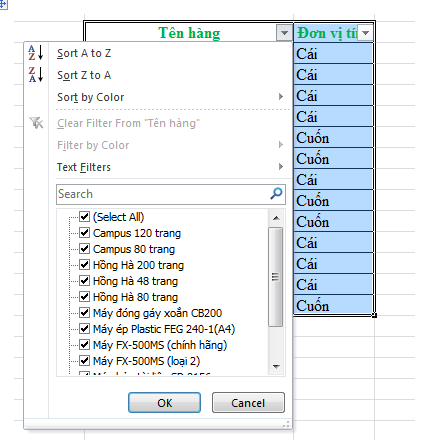Open the Đơn vị tính filter dropdown
This screenshot has height=440, width=423.
[x=365, y=33]
